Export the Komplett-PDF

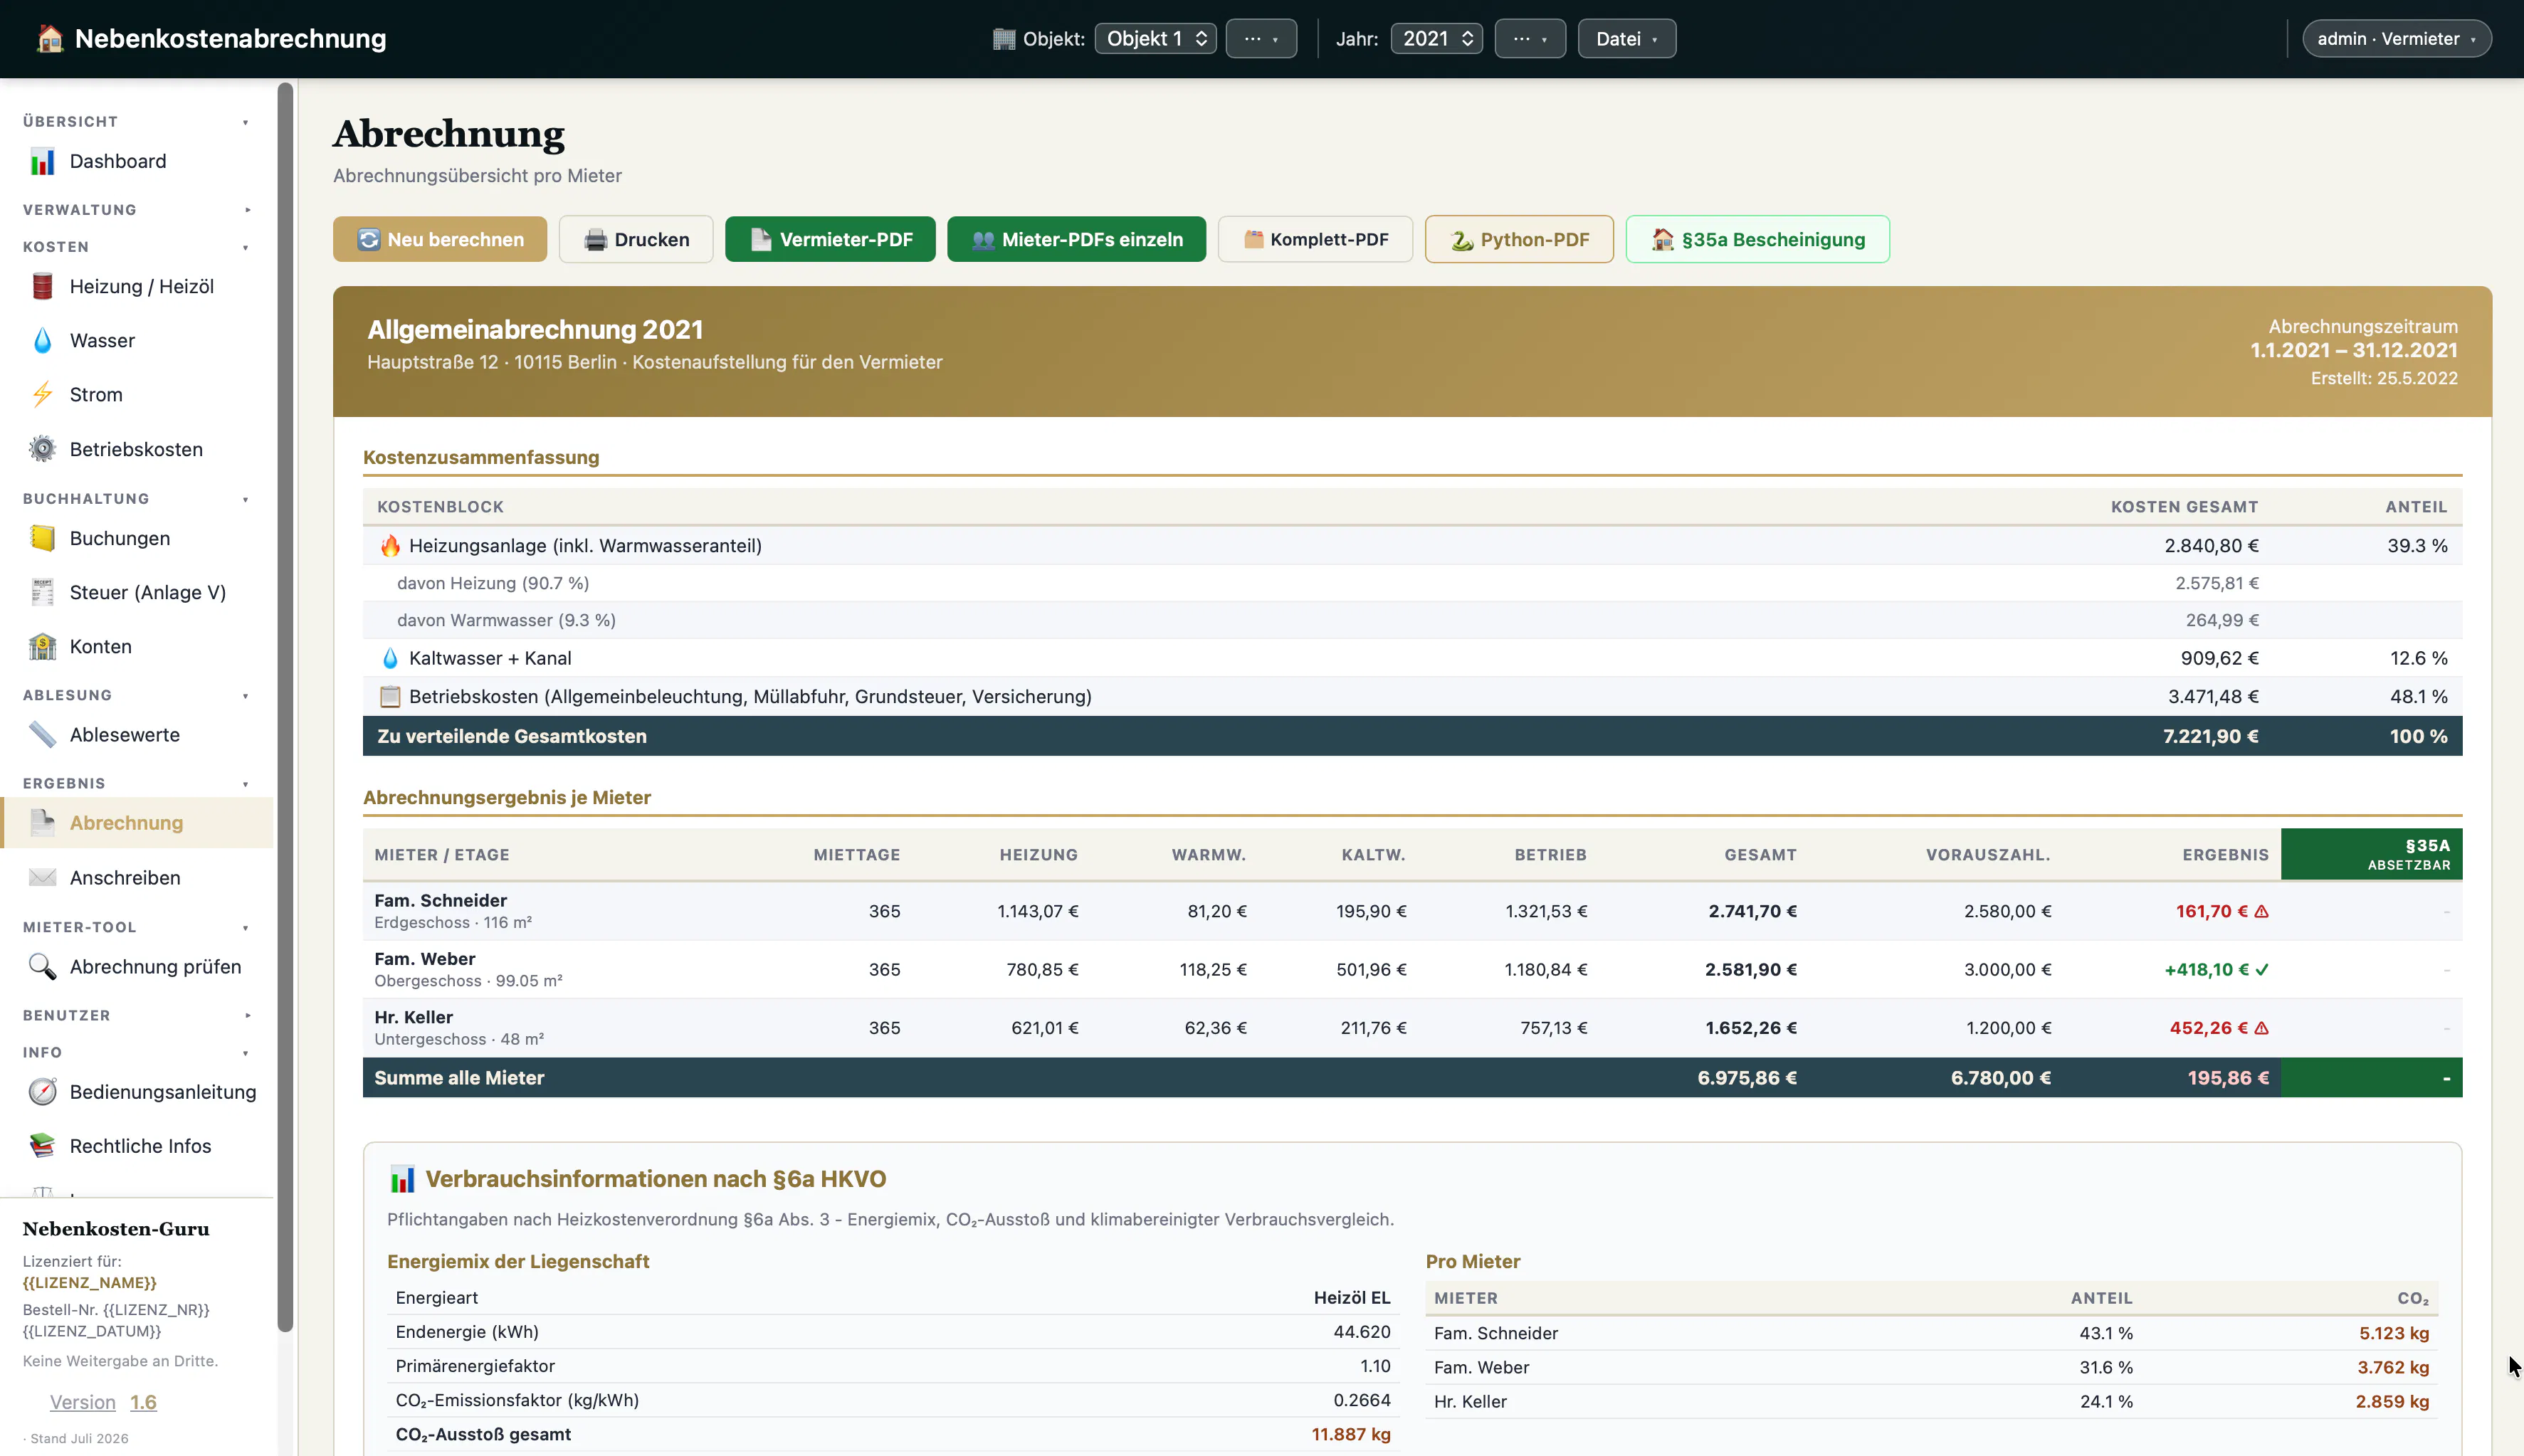tap(1315, 240)
